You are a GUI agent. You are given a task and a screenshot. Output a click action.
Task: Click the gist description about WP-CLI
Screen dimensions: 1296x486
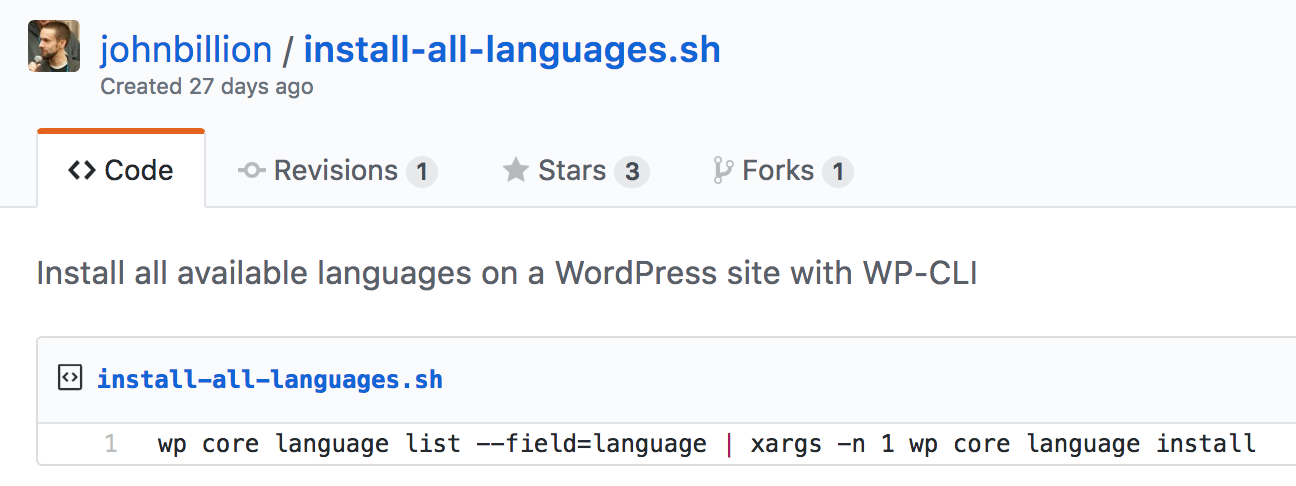click(x=506, y=272)
